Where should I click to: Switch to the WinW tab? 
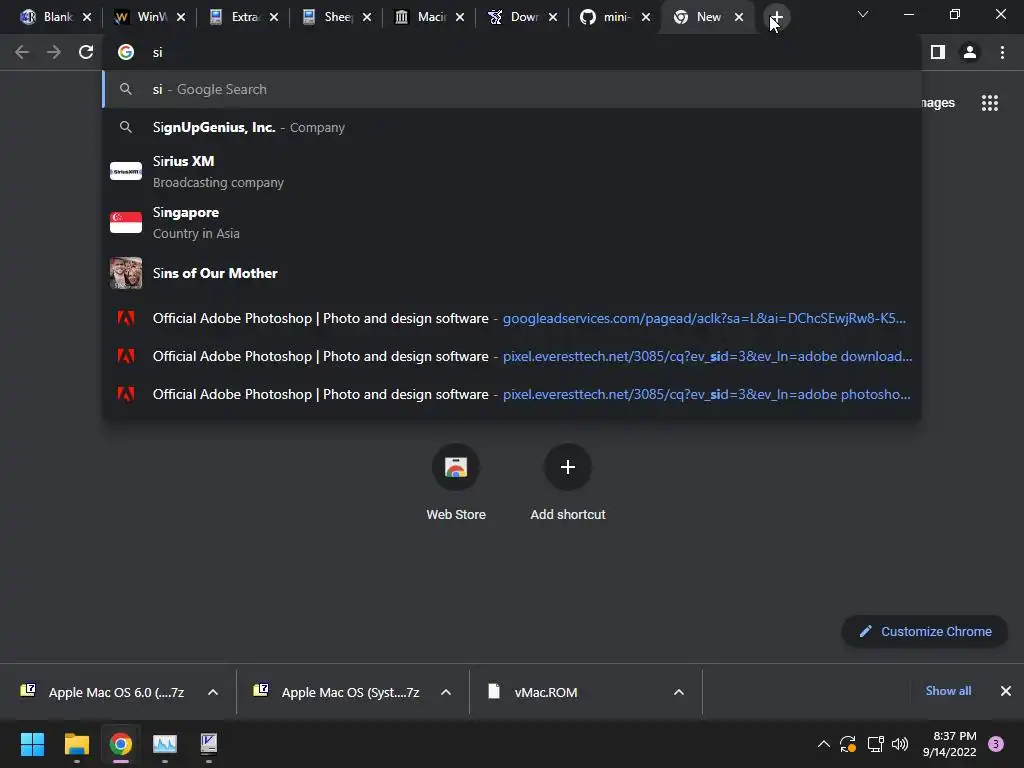pos(140,17)
